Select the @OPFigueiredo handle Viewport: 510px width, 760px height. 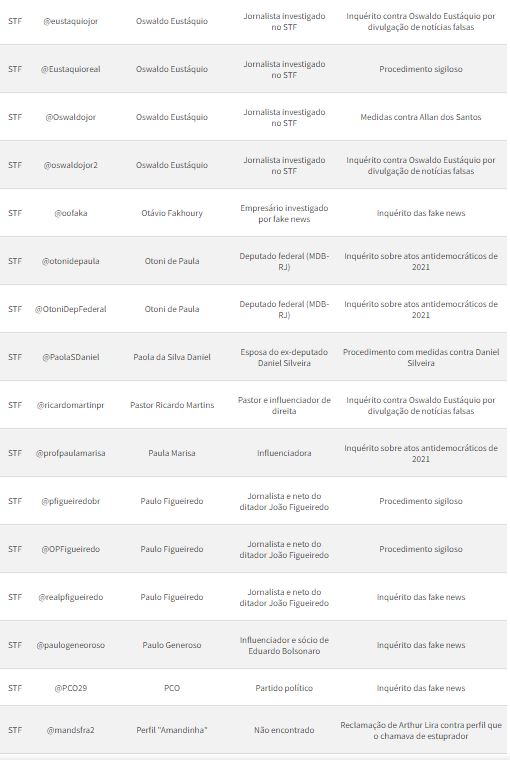(x=71, y=549)
